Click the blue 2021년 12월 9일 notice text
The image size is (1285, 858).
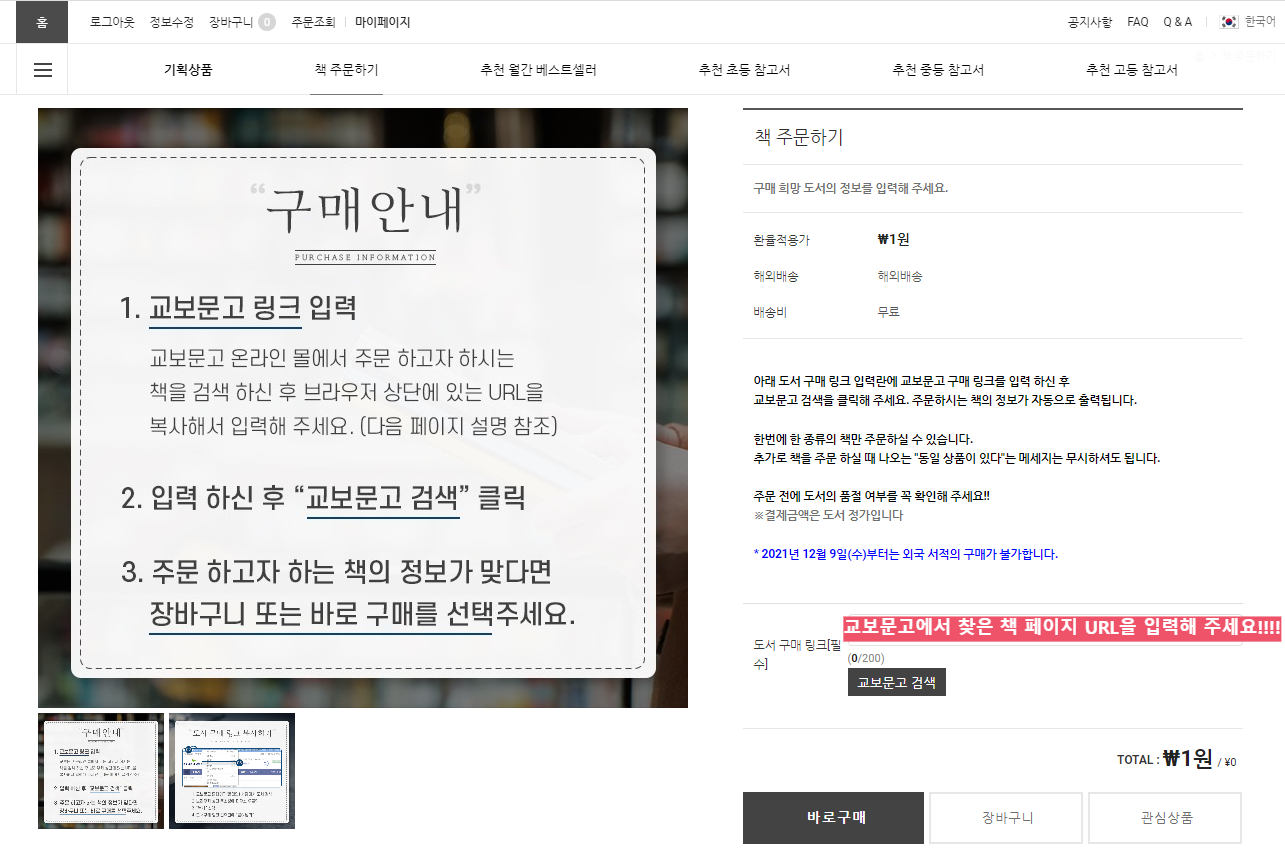pyautogui.click(x=906, y=553)
